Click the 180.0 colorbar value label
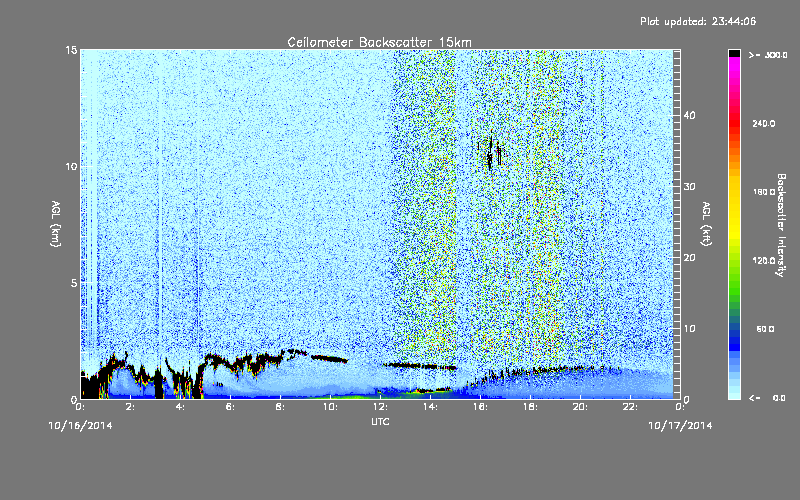Screen dimensions: 800x500 pos(764,192)
